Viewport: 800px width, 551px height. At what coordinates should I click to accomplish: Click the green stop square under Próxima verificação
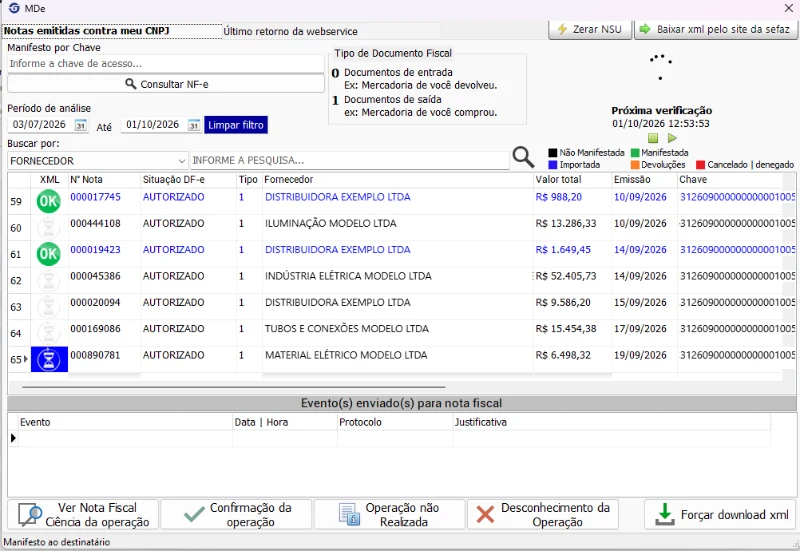[x=653, y=138]
